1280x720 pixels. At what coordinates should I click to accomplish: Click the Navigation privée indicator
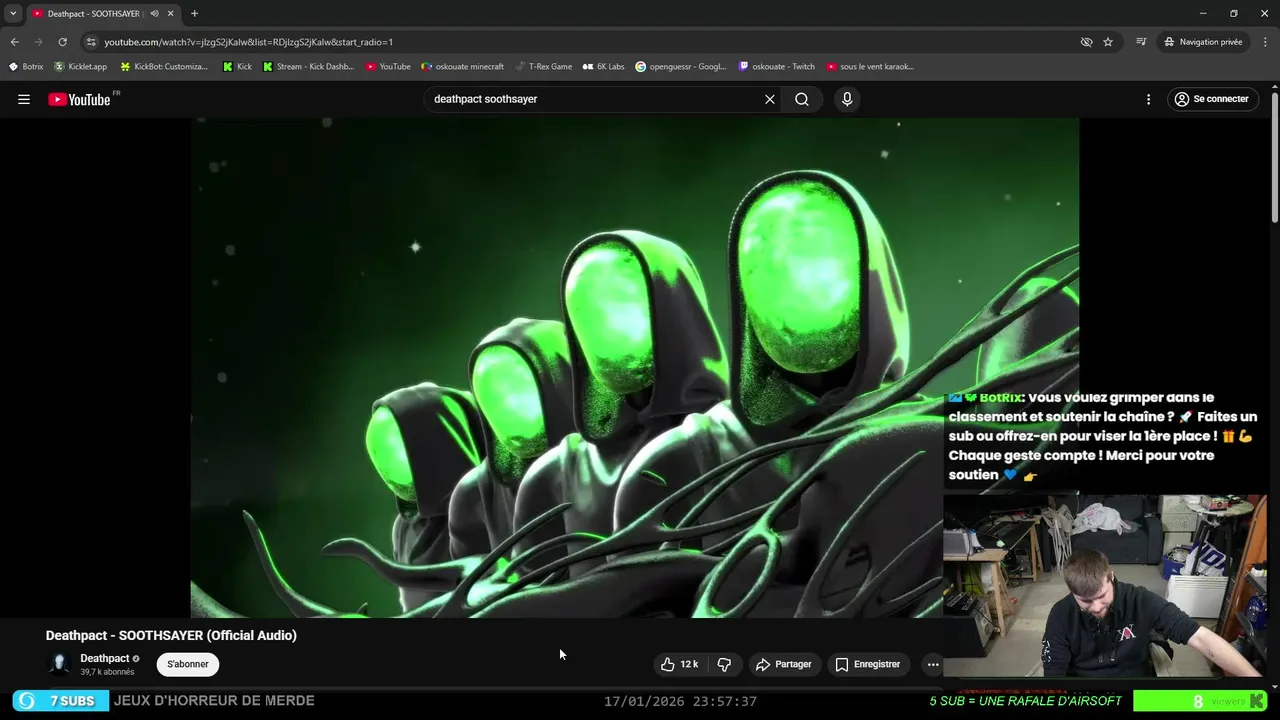pos(1203,42)
